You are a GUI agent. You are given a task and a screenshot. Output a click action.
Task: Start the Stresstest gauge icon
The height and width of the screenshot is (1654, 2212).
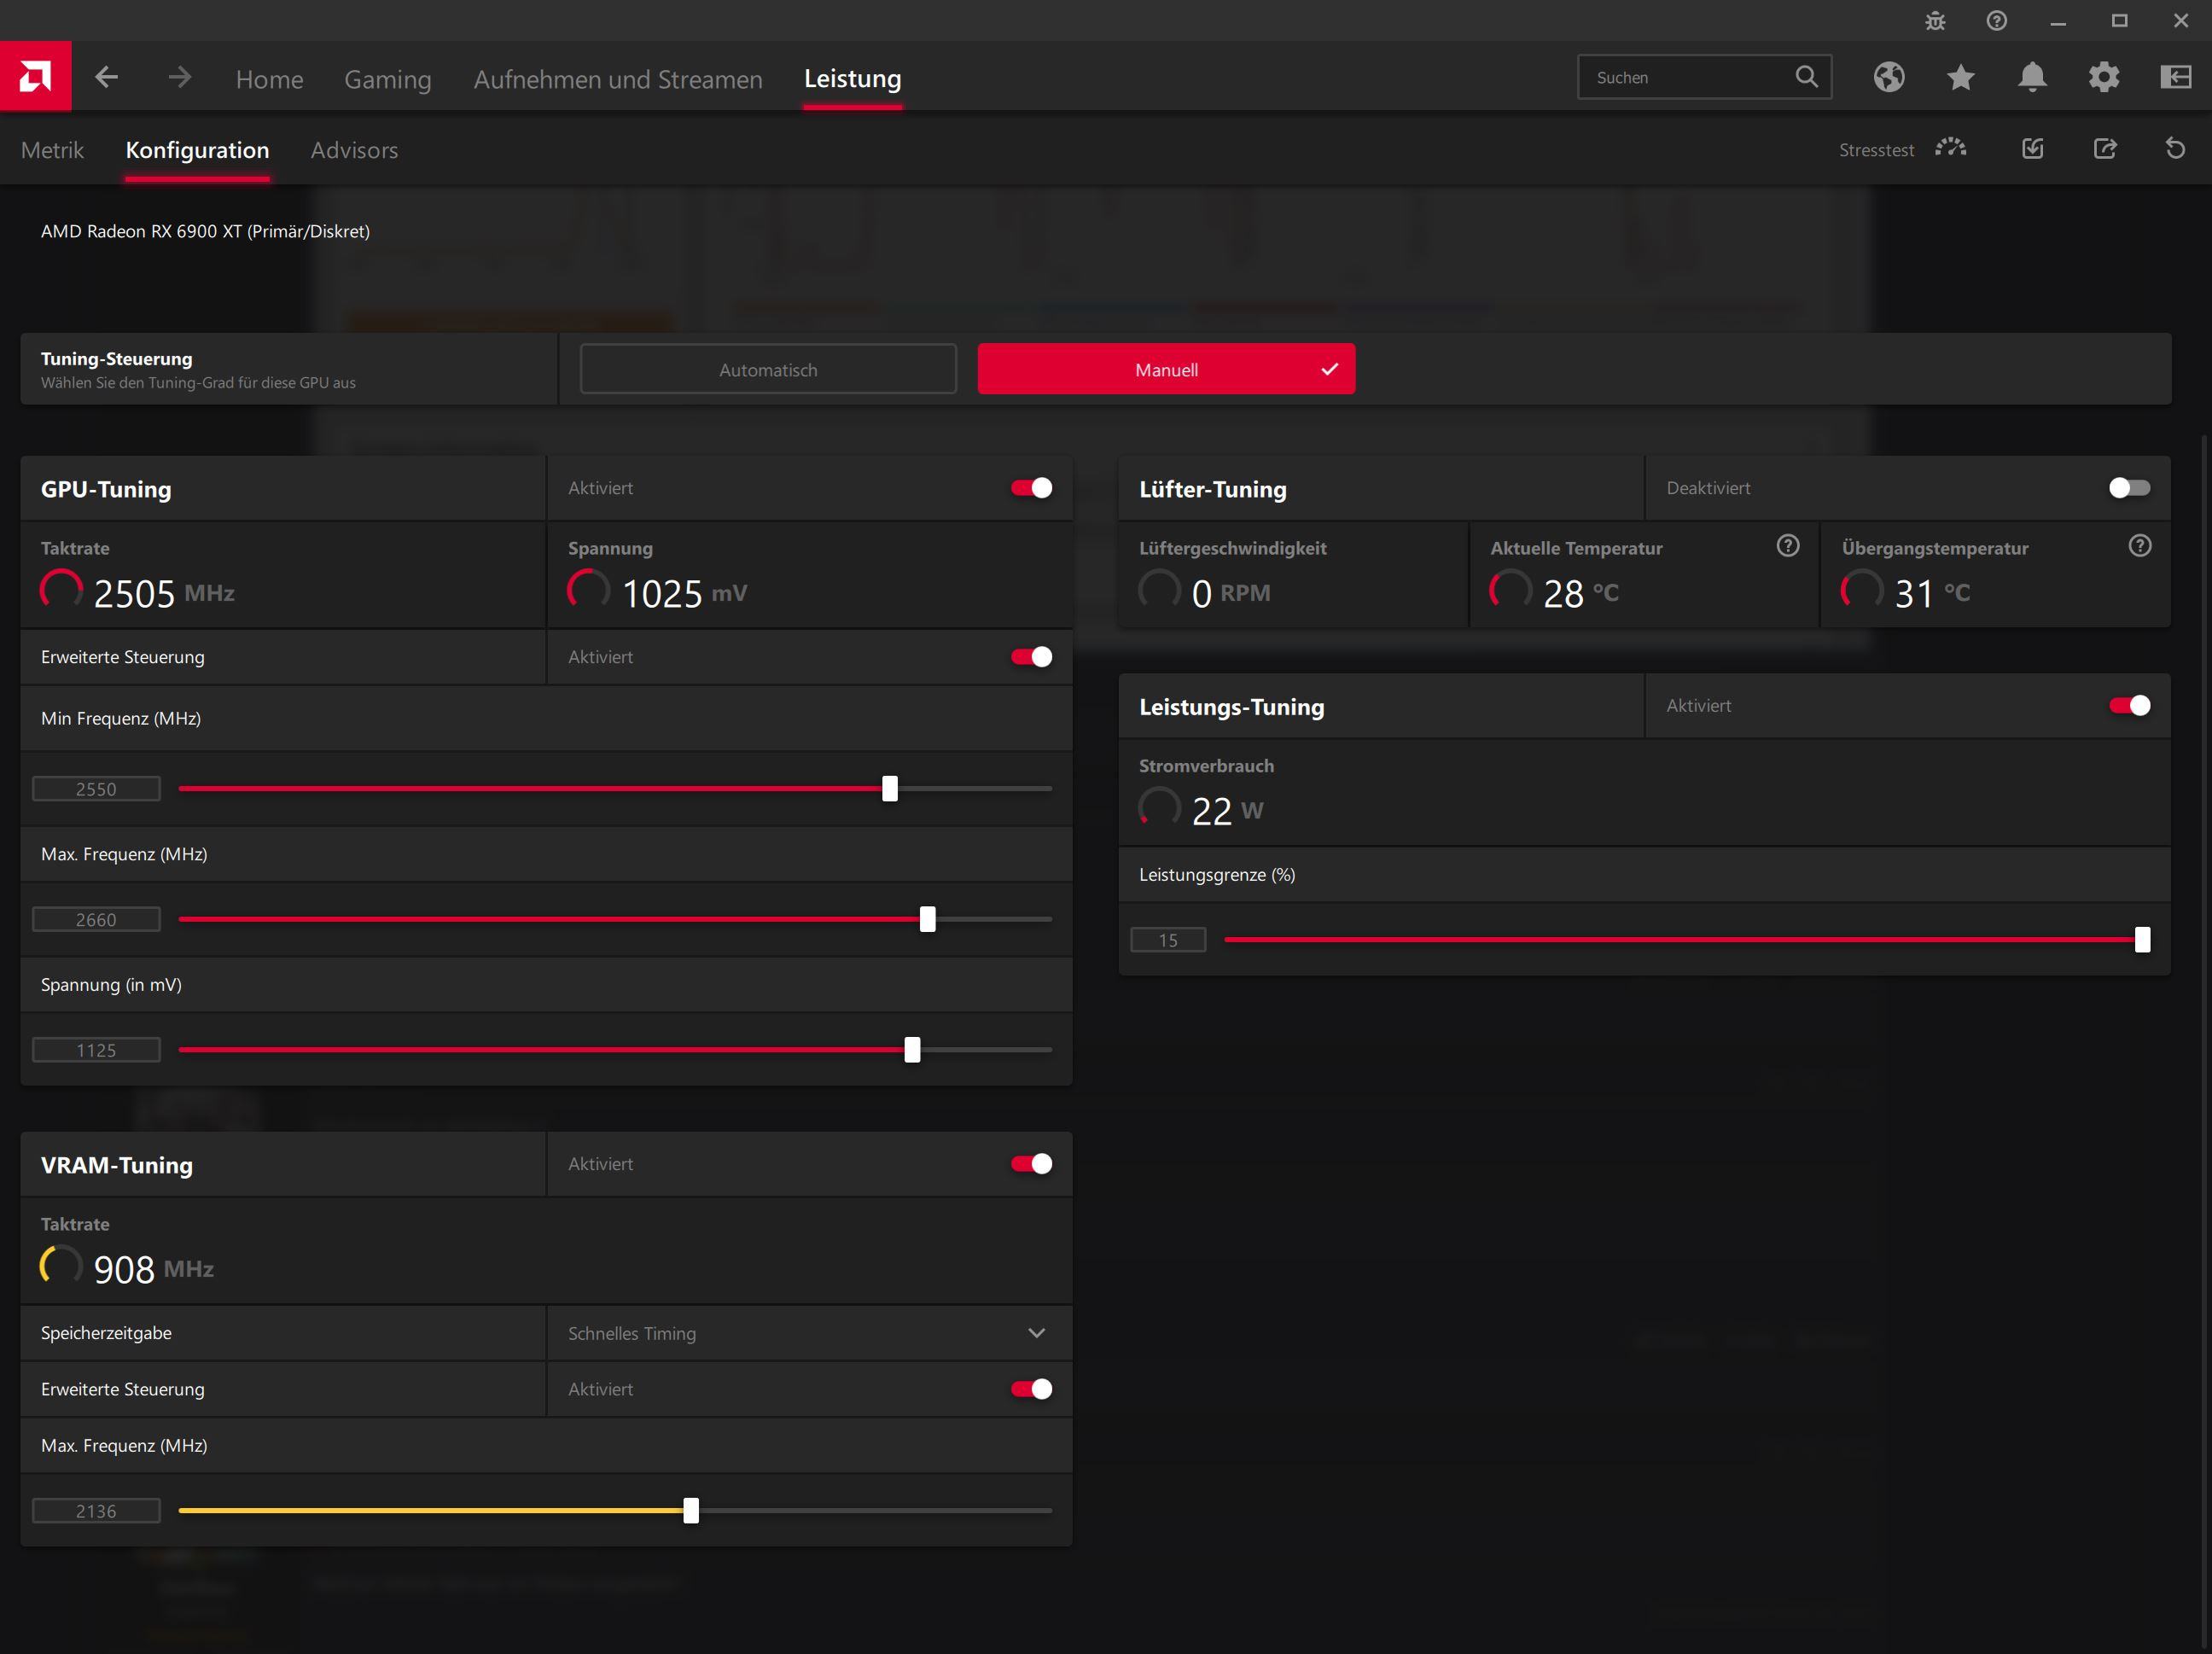coord(1950,148)
